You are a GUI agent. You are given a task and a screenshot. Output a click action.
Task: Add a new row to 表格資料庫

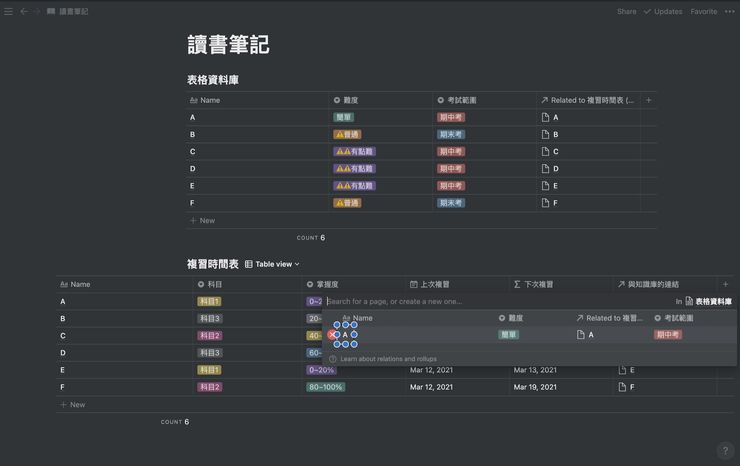coord(202,220)
